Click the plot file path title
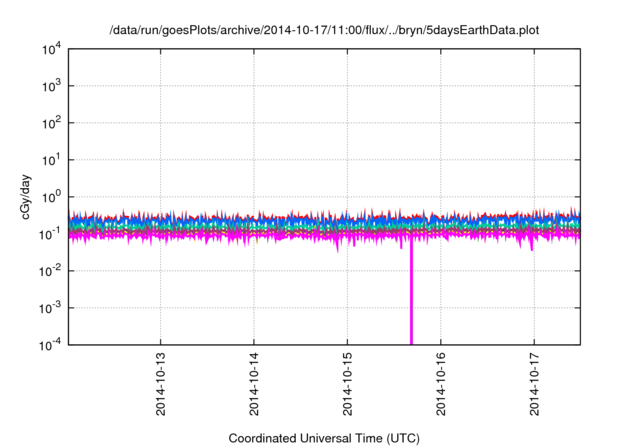Screen dimensions: 640x448 [x=324, y=30]
